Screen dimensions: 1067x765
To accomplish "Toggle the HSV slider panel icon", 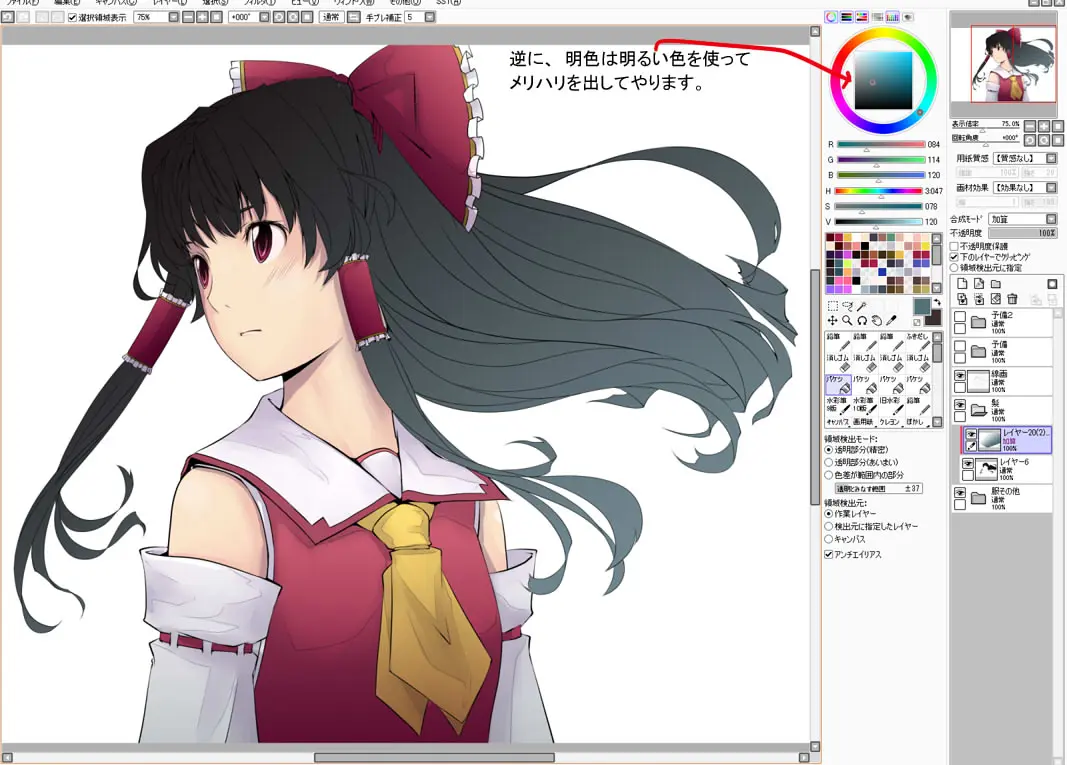I will click(x=861, y=17).
